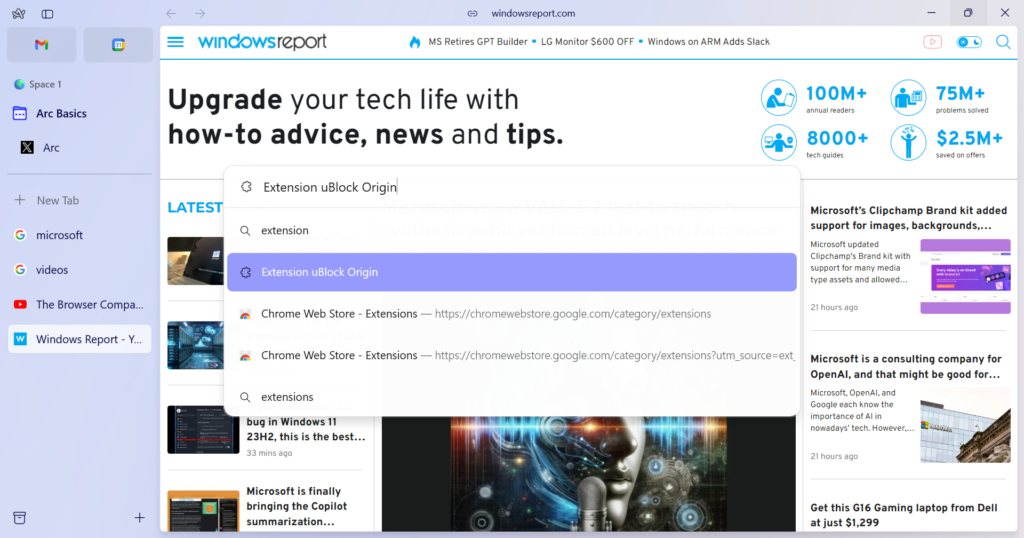This screenshot has width=1024, height=538.
Task: Open the Arc menu icon
Action: tap(18, 14)
